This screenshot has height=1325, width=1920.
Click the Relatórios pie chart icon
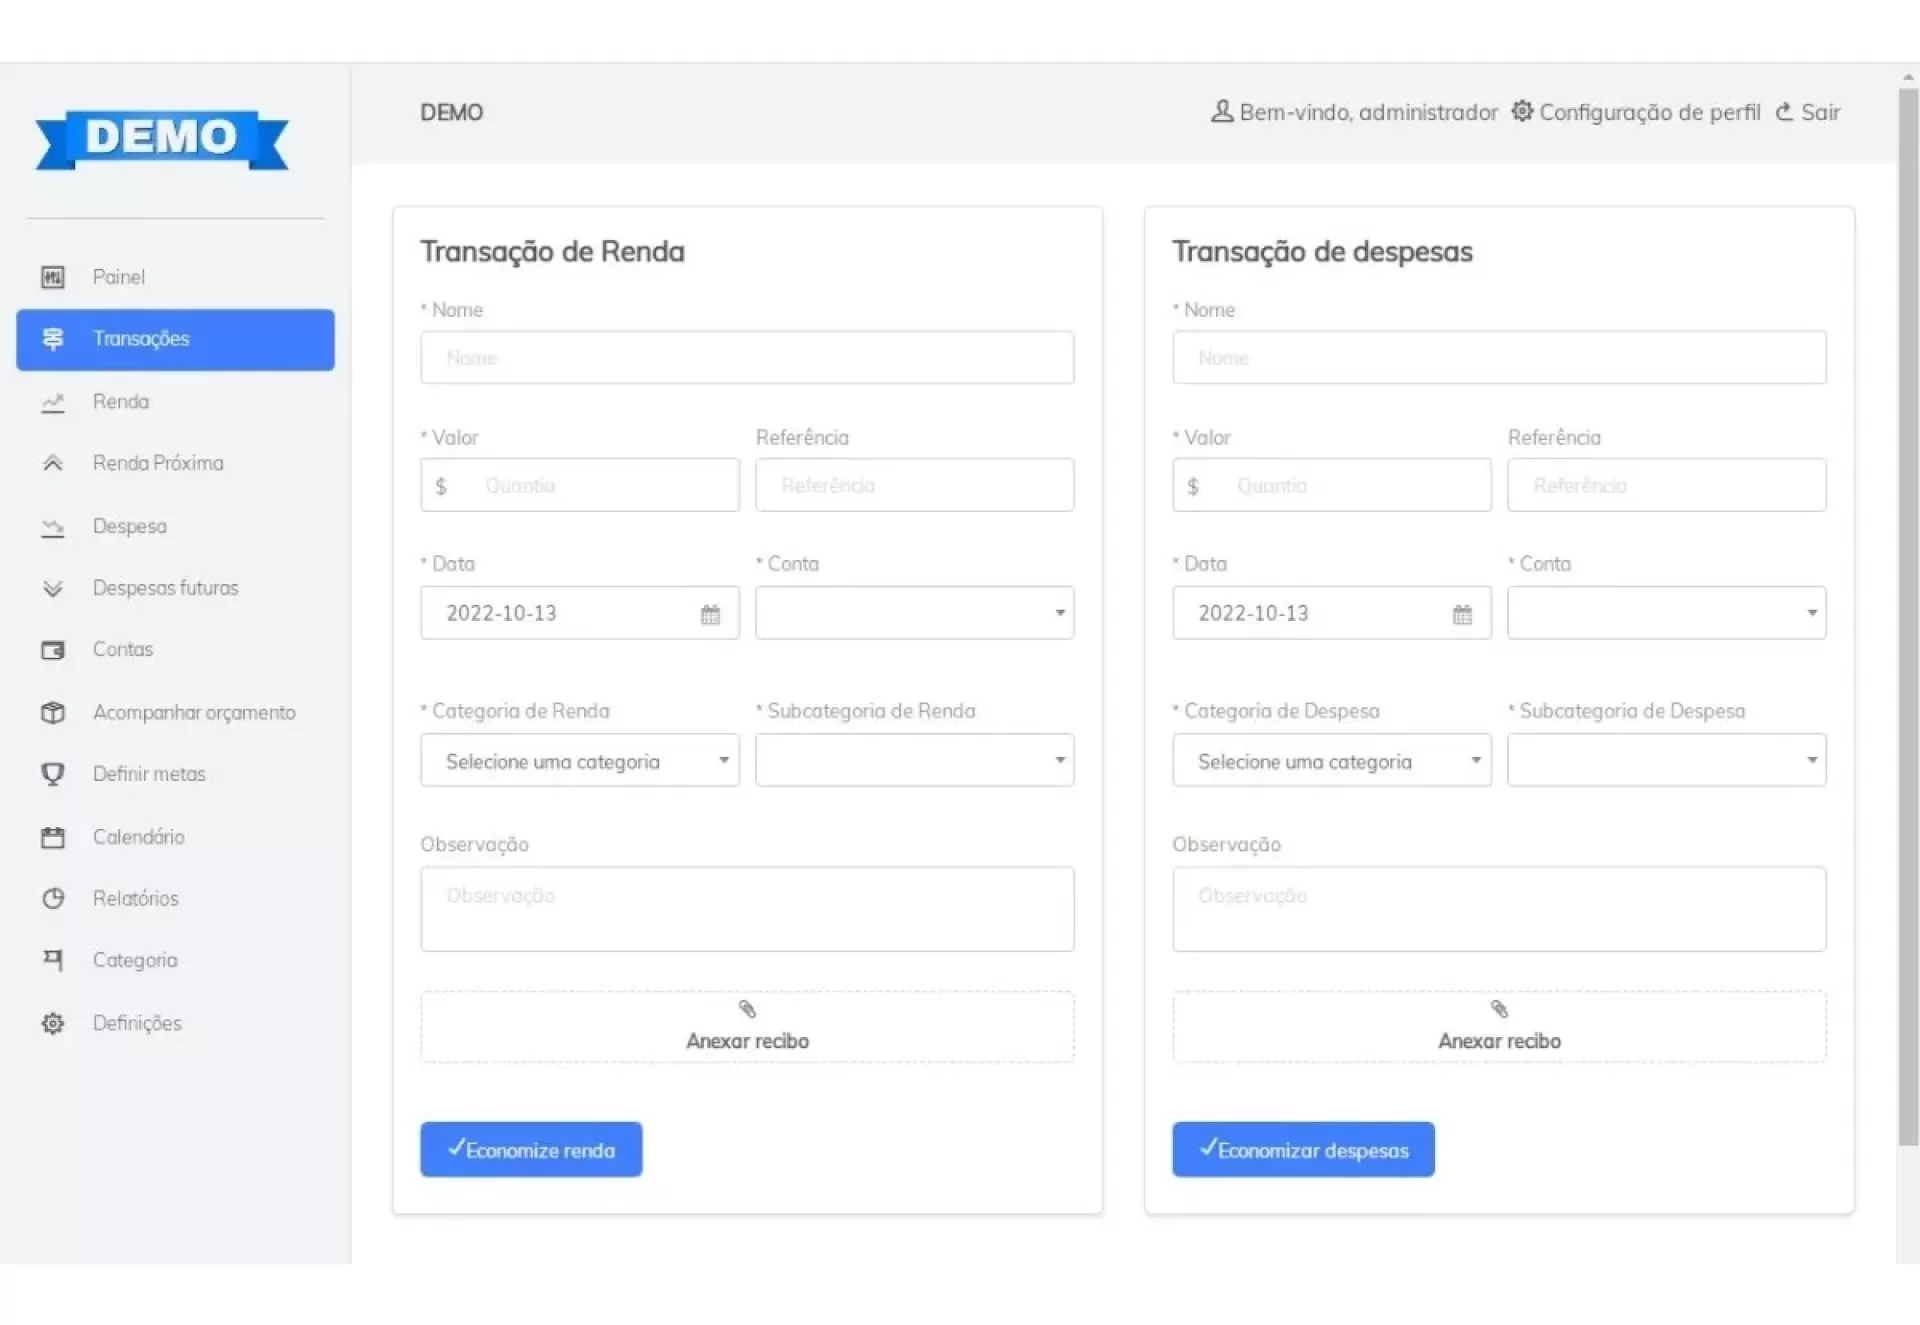[53, 898]
